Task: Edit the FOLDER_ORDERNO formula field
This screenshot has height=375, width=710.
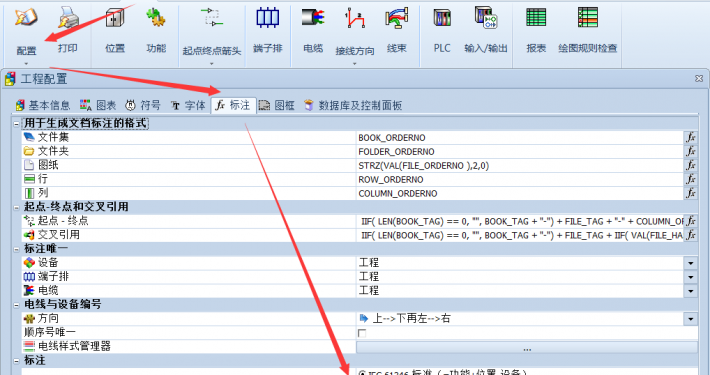Action: (520, 152)
